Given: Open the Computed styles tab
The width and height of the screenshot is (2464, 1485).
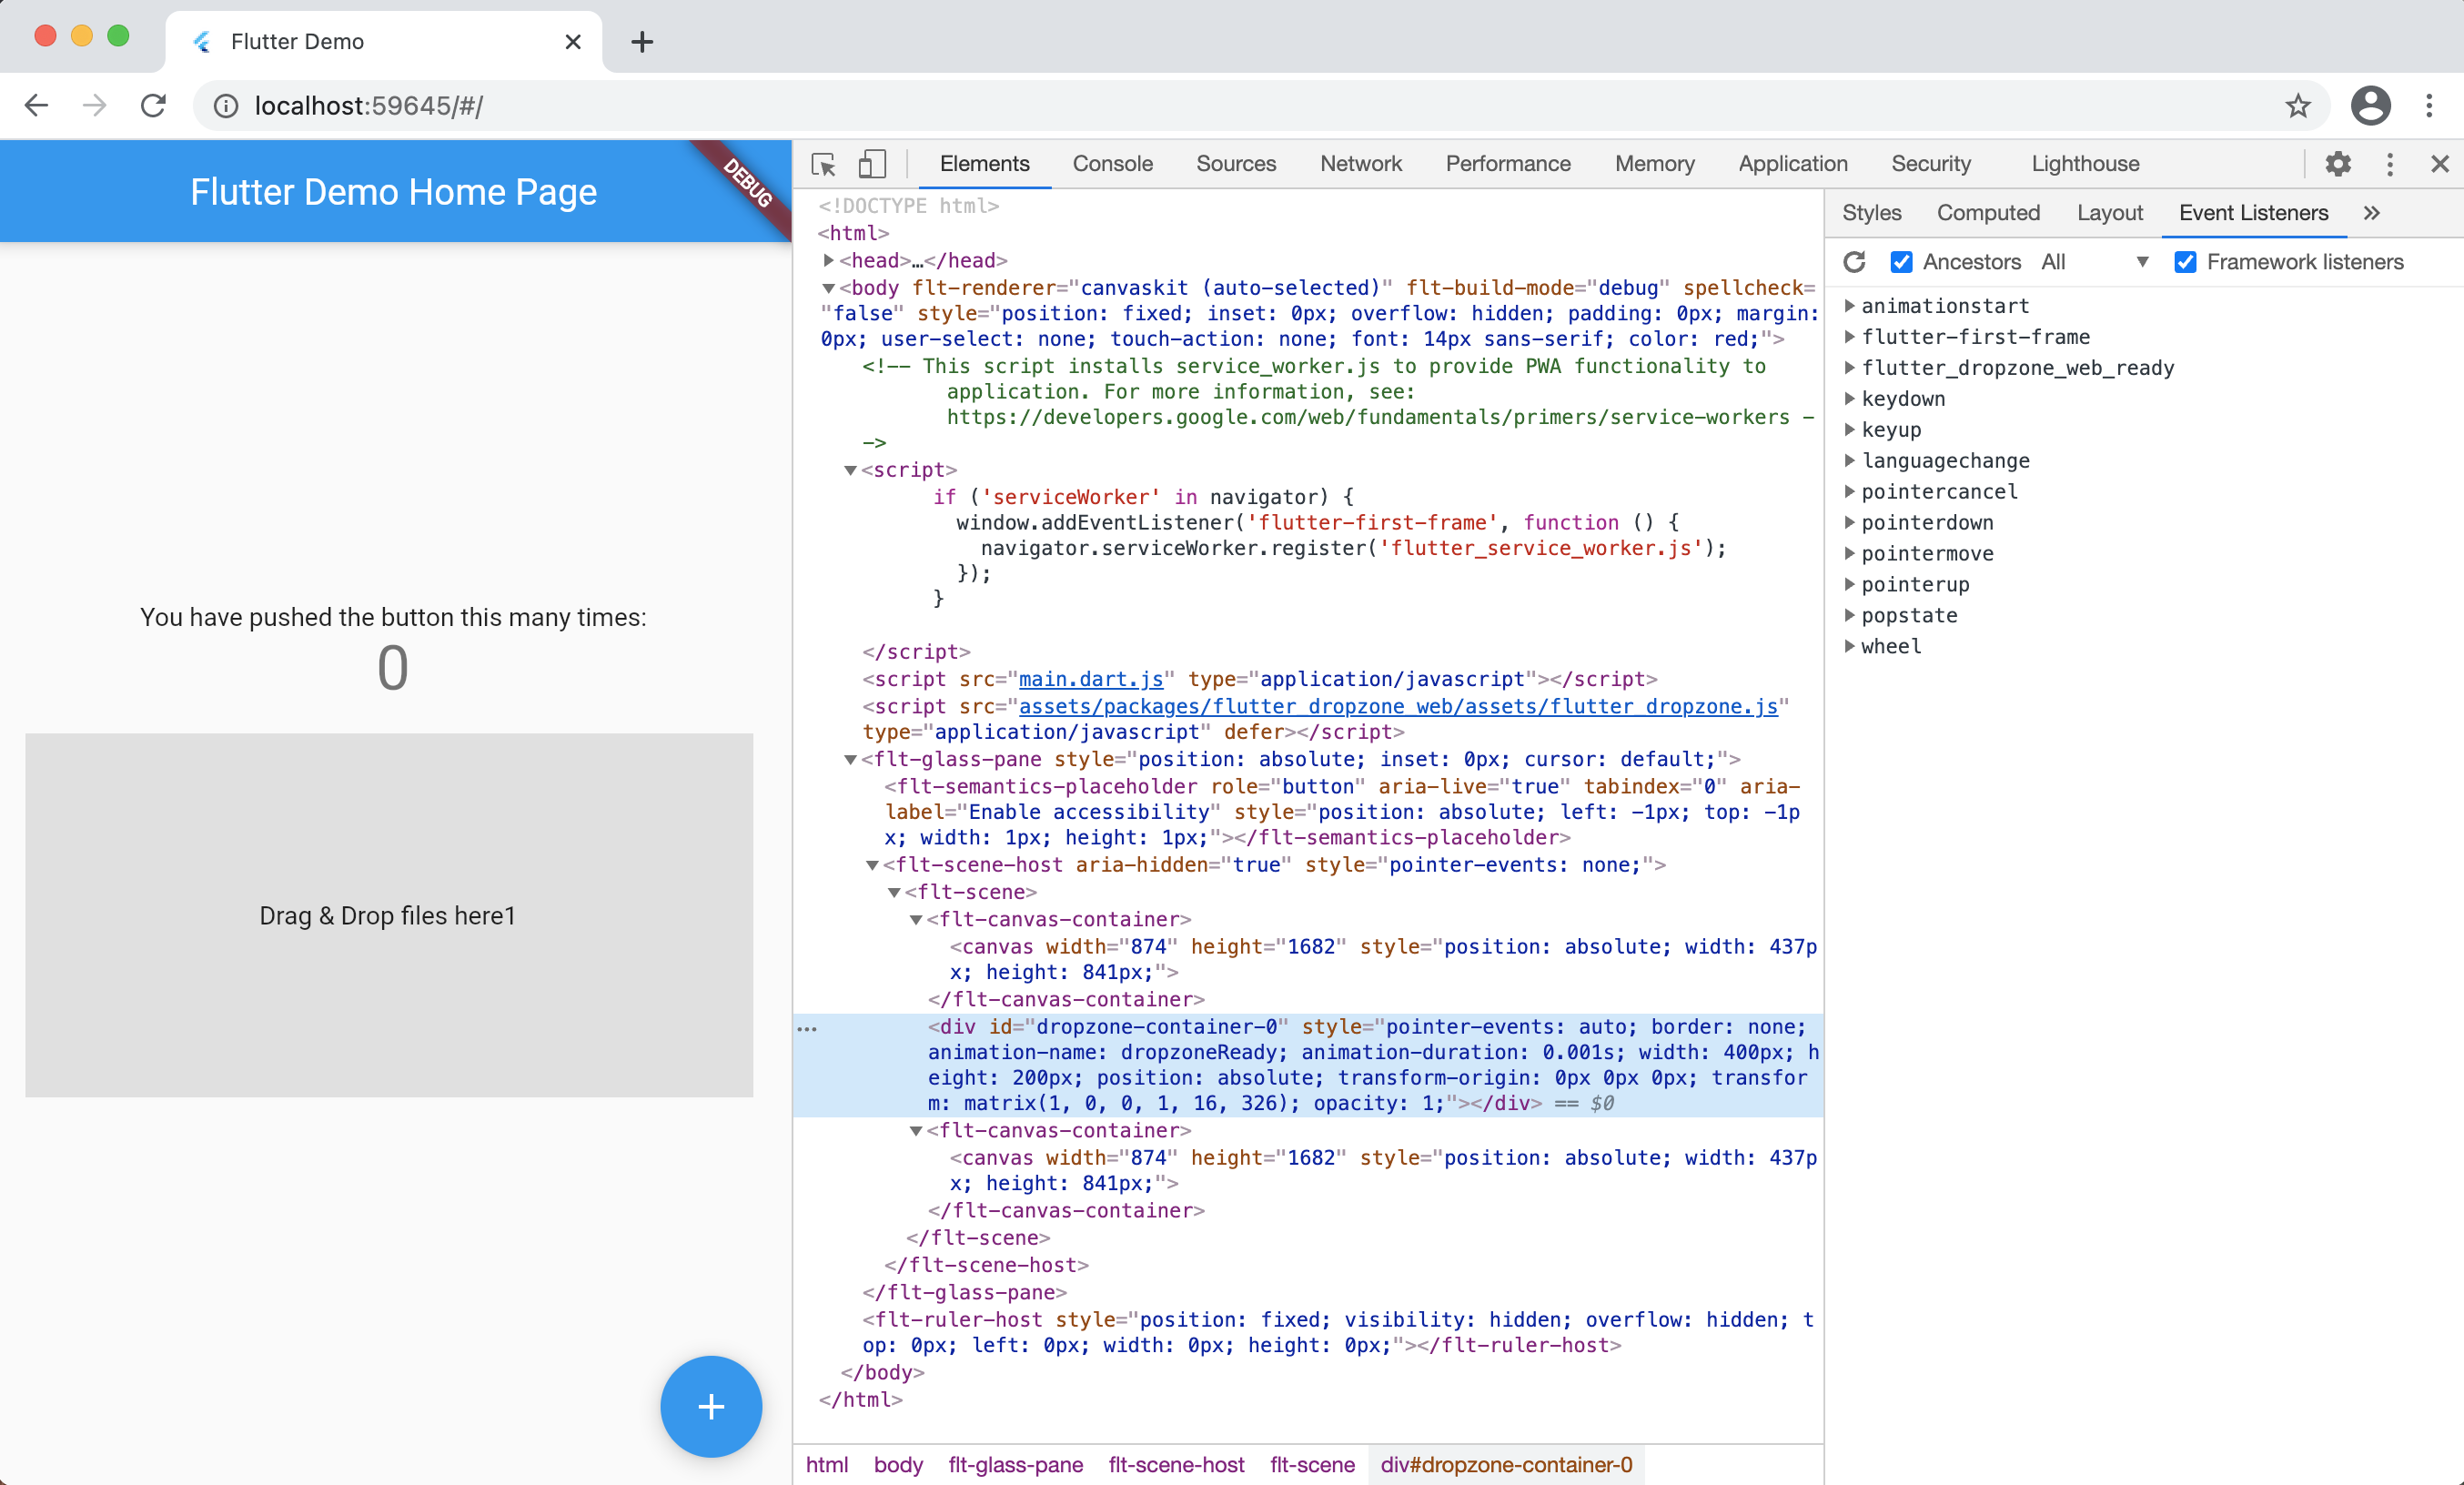Looking at the screenshot, I should [1988, 213].
